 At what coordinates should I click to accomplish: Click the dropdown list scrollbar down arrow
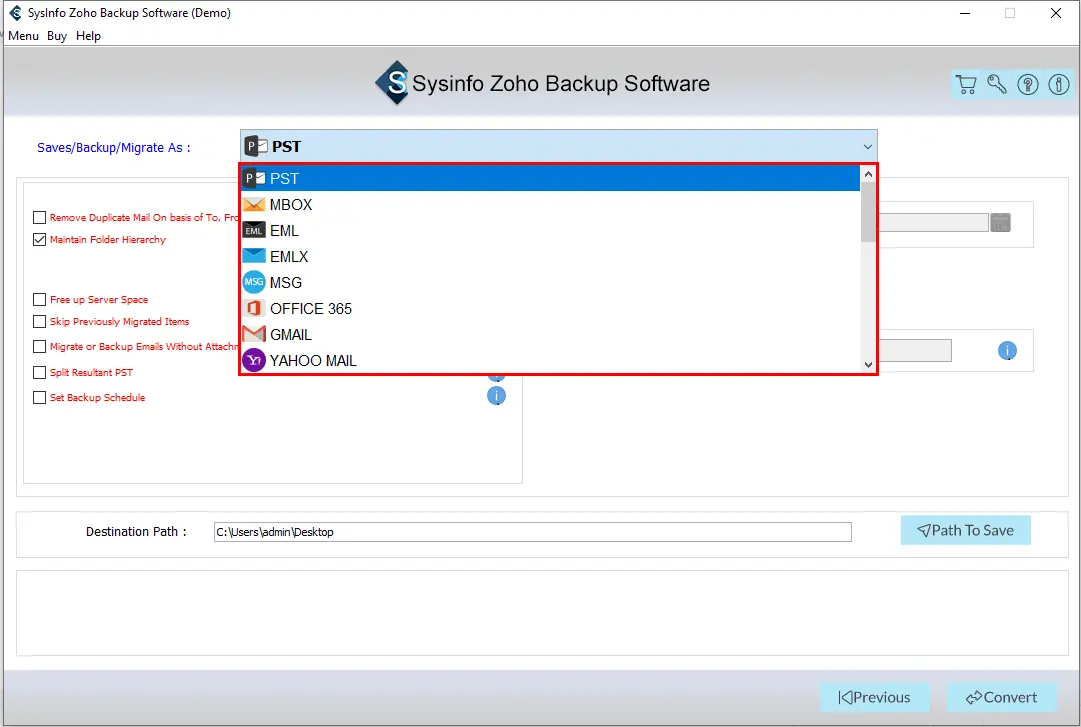868,365
